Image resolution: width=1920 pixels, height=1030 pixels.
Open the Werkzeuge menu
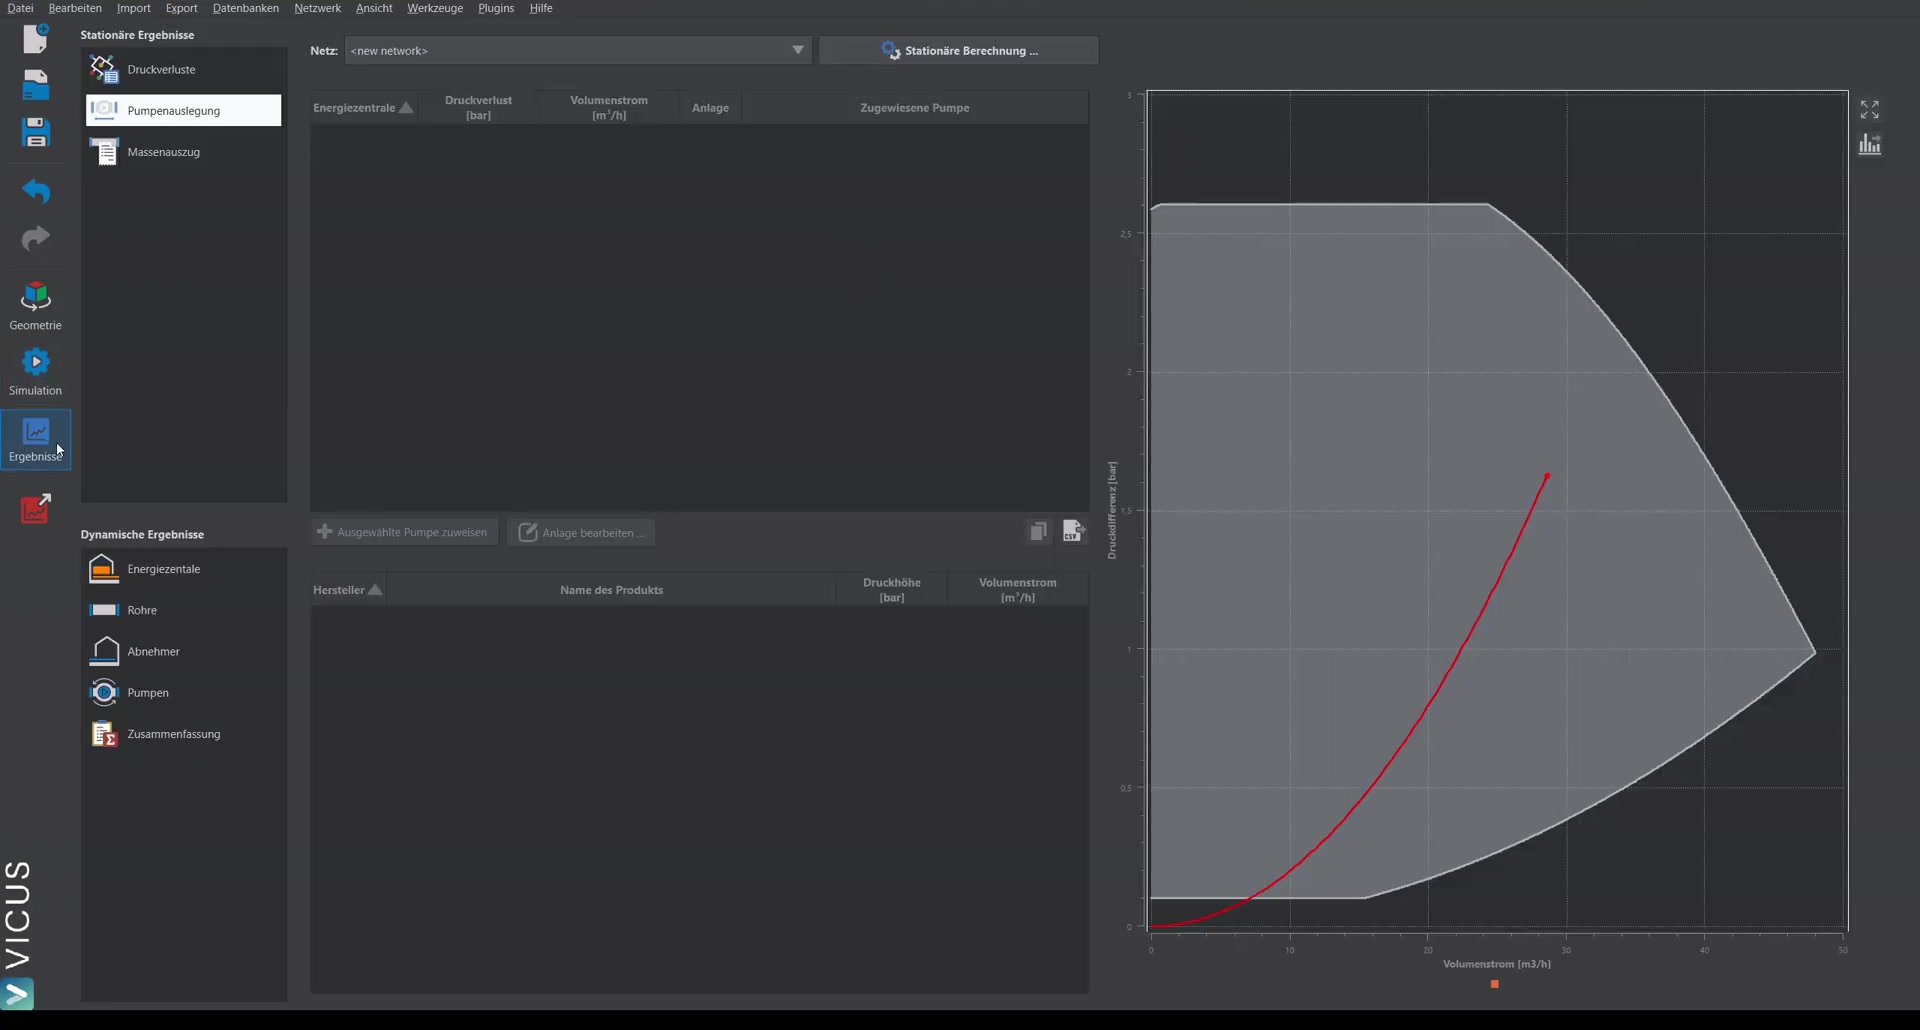(x=435, y=8)
